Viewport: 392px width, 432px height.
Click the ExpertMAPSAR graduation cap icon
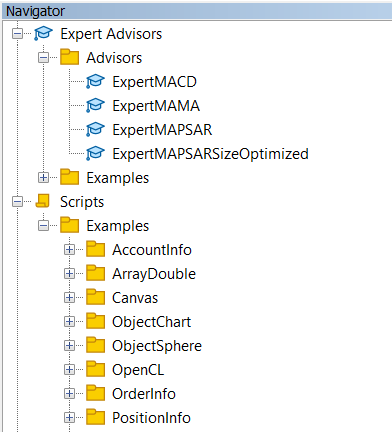(x=95, y=130)
